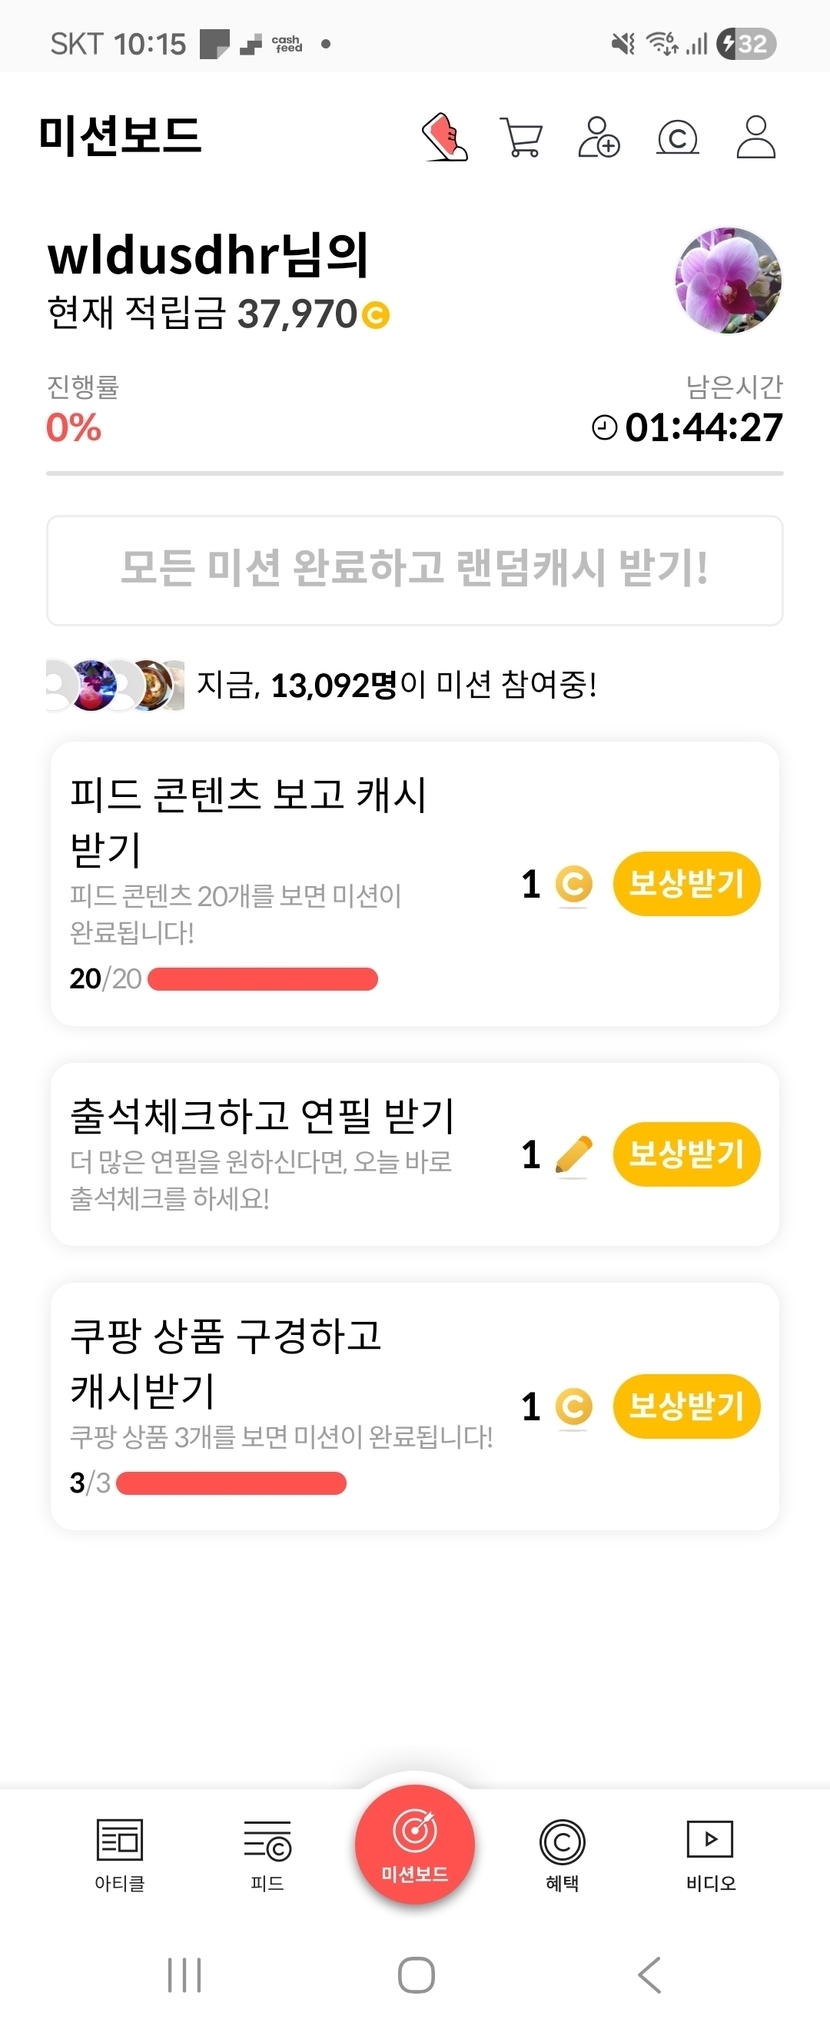830x2029 pixels.
Task: Switch to the 아티클 tab
Action: click(x=120, y=1853)
